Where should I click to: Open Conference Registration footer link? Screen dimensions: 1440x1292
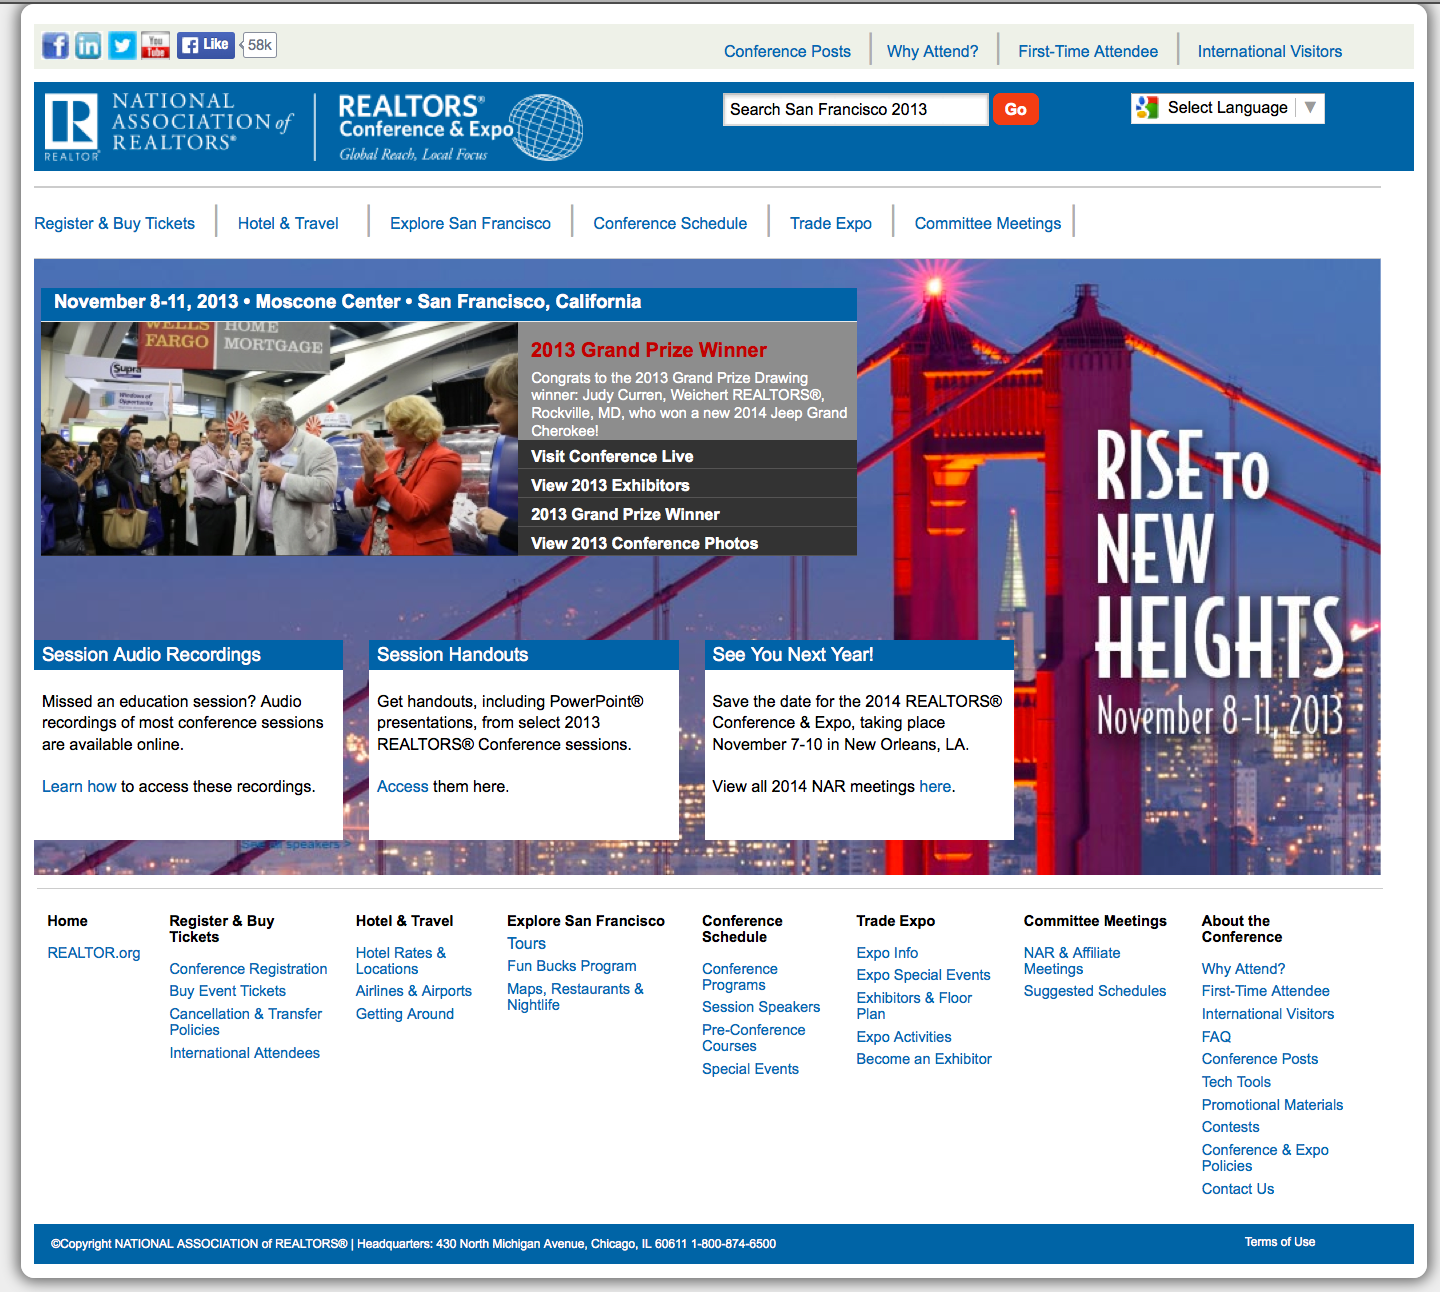248,969
